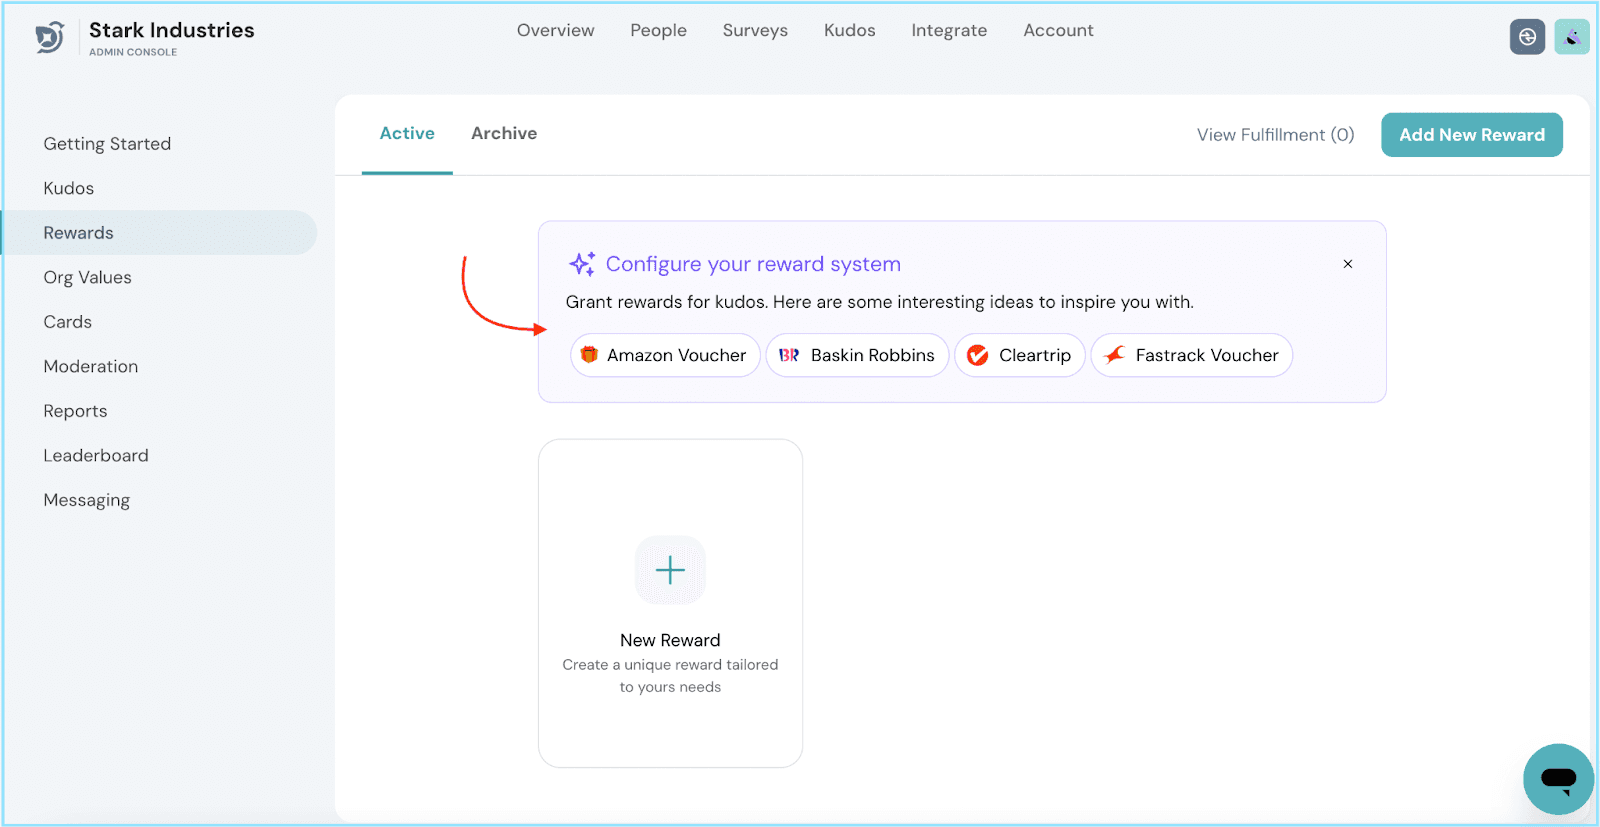This screenshot has height=827, width=1600.
Task: Open Org Values in the sidebar
Action: point(87,277)
